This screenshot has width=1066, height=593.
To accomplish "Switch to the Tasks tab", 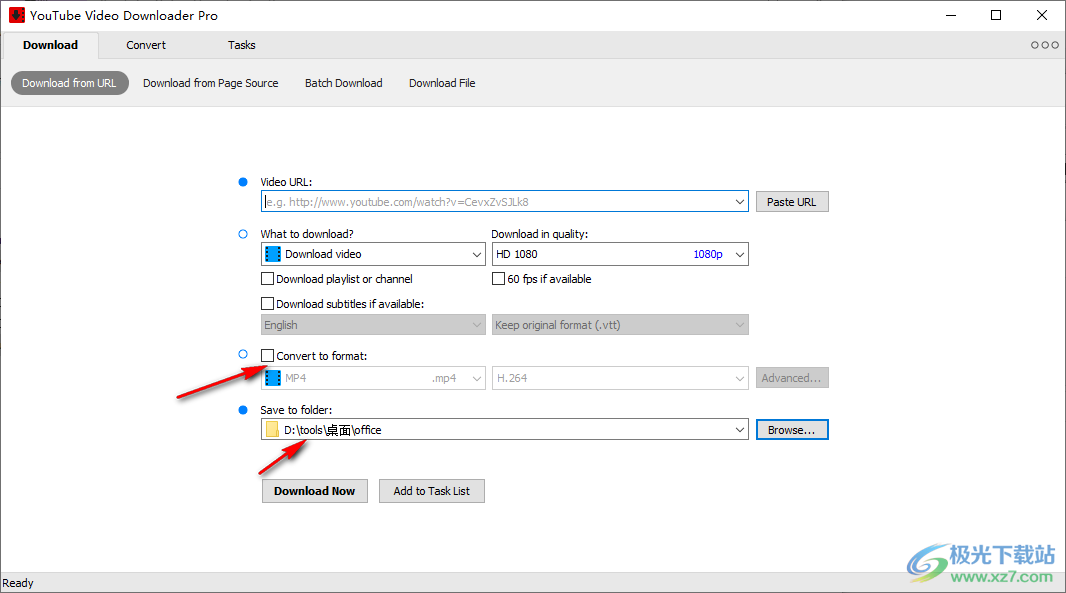I will [241, 45].
